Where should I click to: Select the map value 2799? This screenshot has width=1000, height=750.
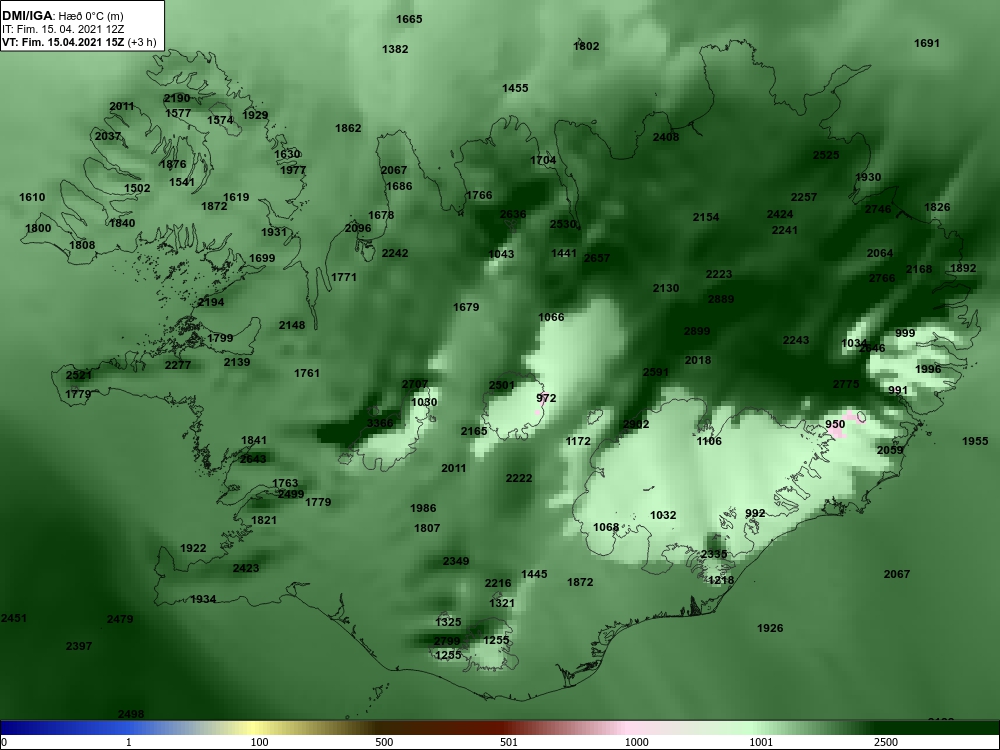446,641
